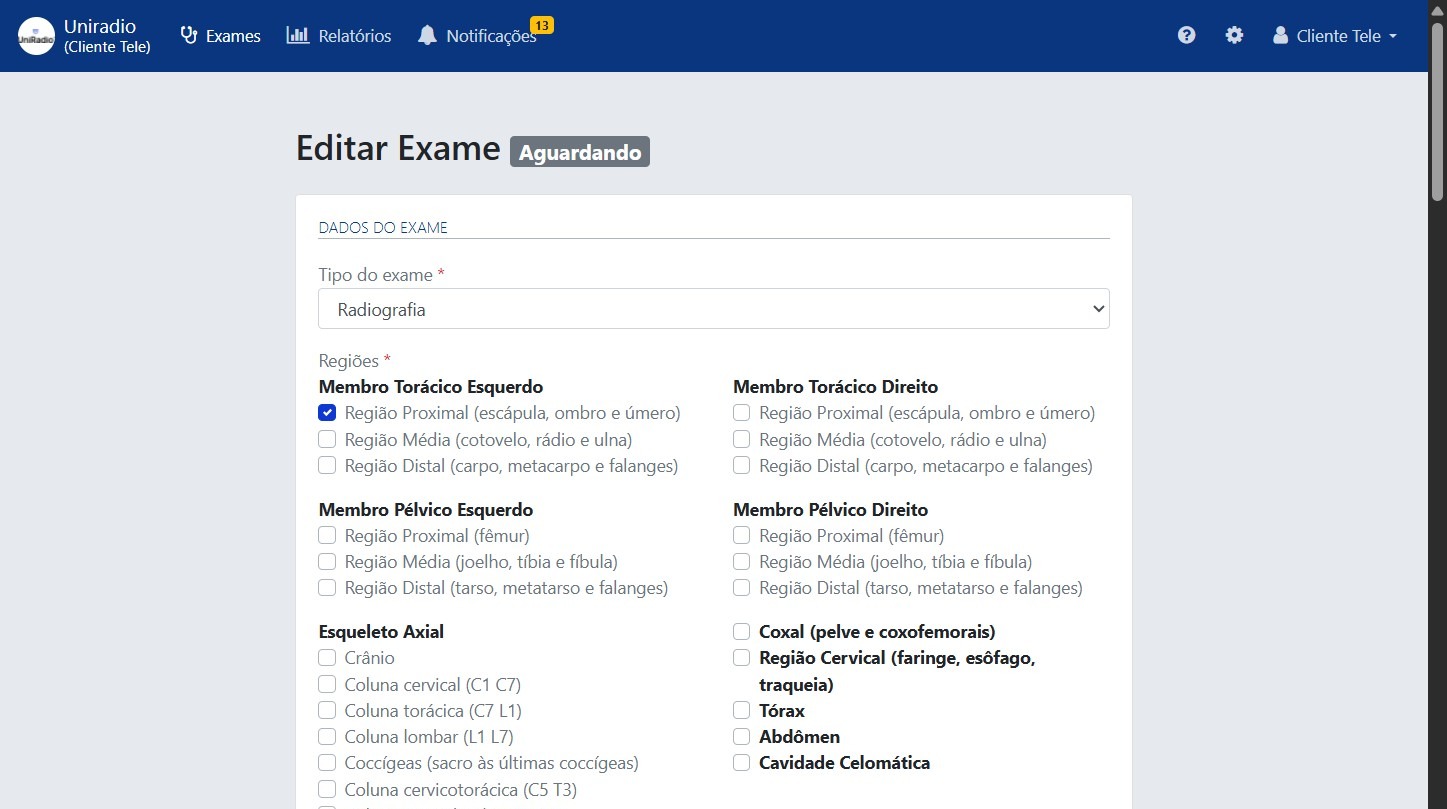Open the settings gear icon
The image size is (1447, 809).
click(1234, 34)
